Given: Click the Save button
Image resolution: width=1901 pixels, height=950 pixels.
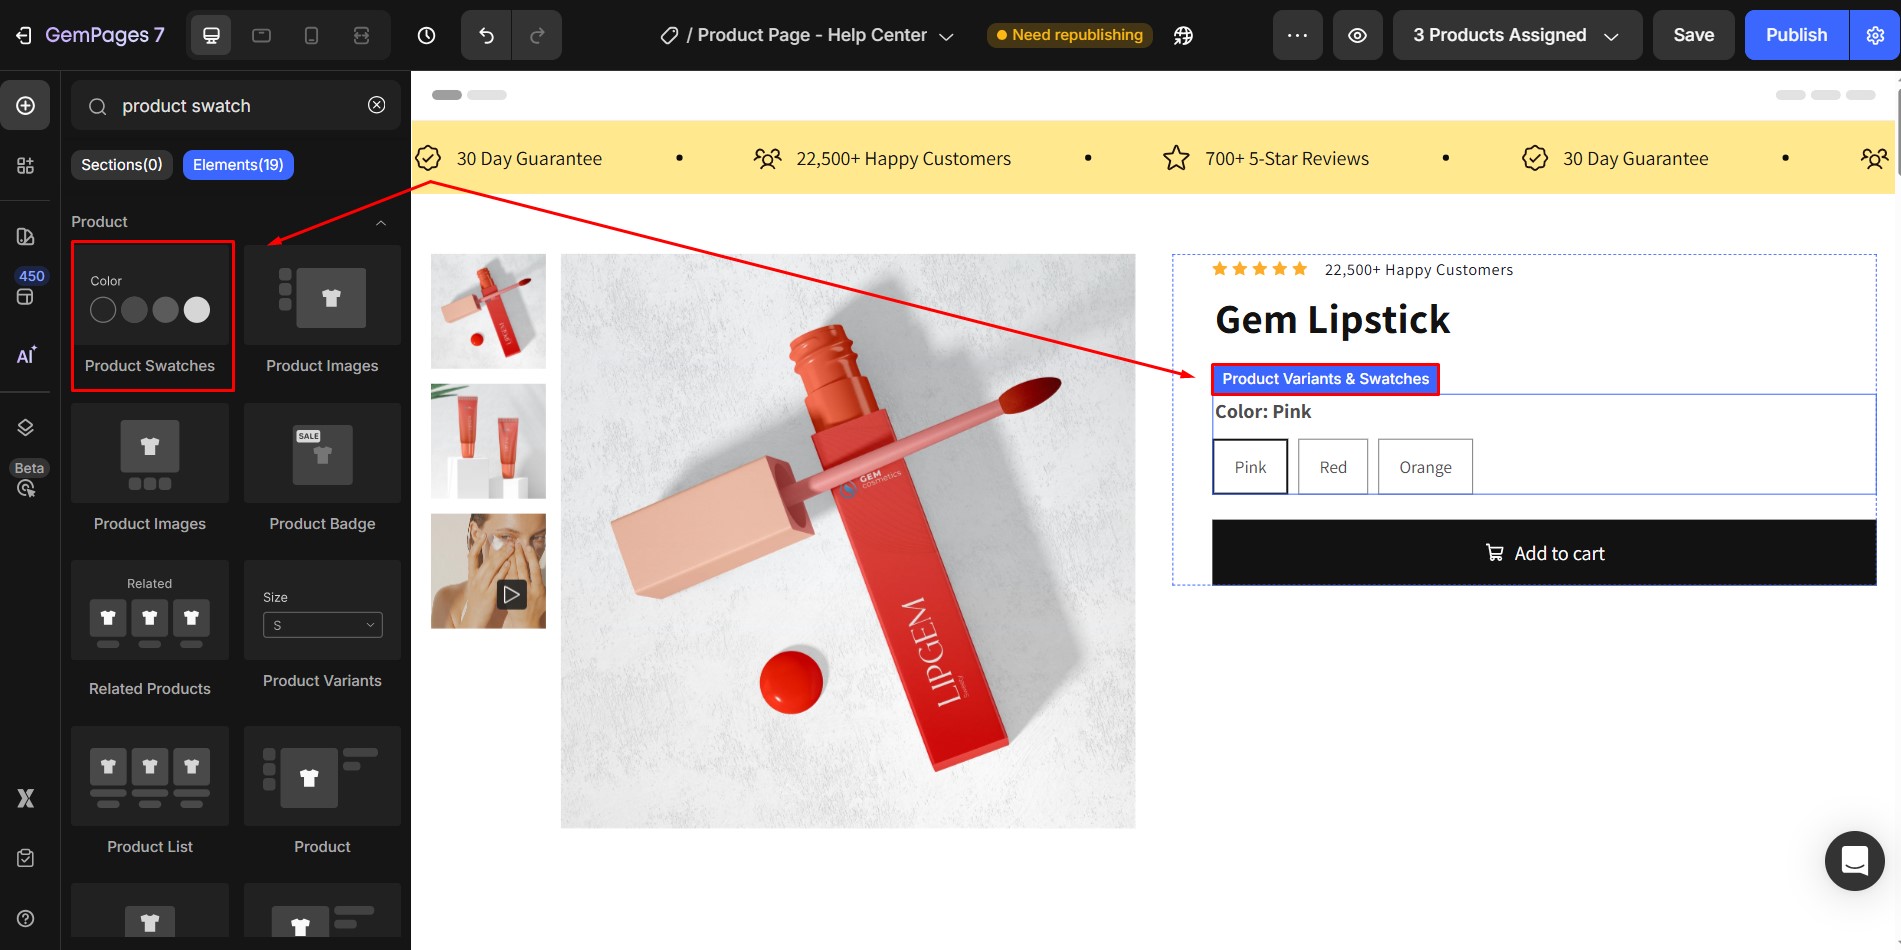Looking at the screenshot, I should click(x=1693, y=35).
